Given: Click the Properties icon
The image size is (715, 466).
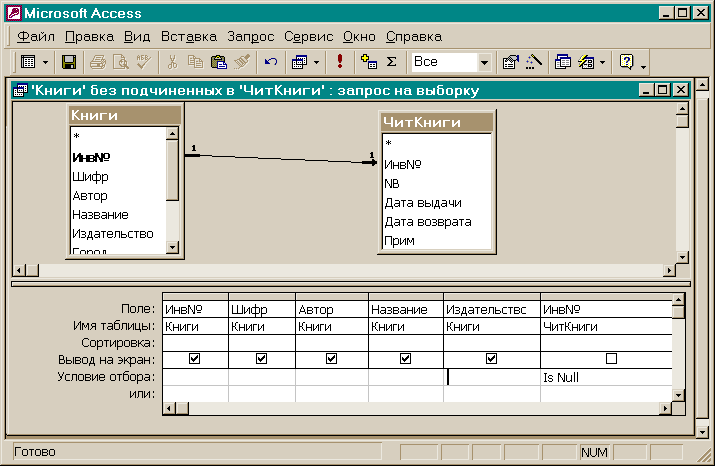Looking at the screenshot, I should pyautogui.click(x=511, y=62).
